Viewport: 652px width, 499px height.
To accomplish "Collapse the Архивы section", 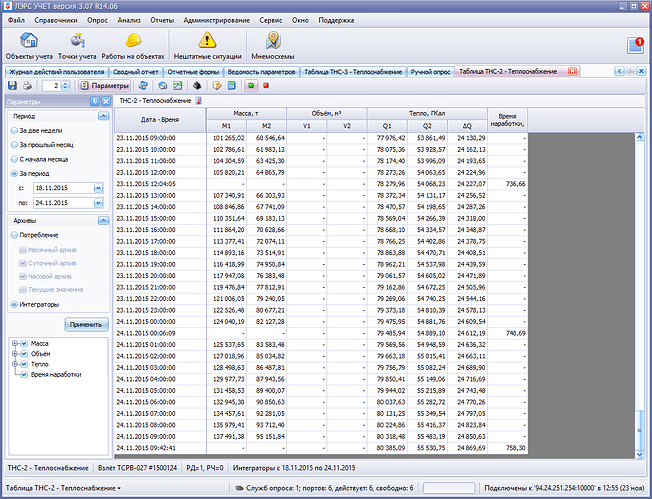I will pyautogui.click(x=103, y=221).
